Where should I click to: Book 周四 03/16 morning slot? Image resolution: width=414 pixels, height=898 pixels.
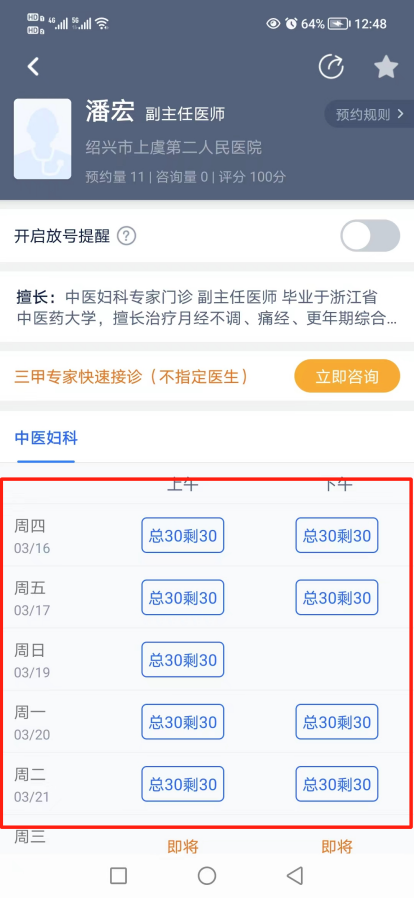click(x=183, y=535)
